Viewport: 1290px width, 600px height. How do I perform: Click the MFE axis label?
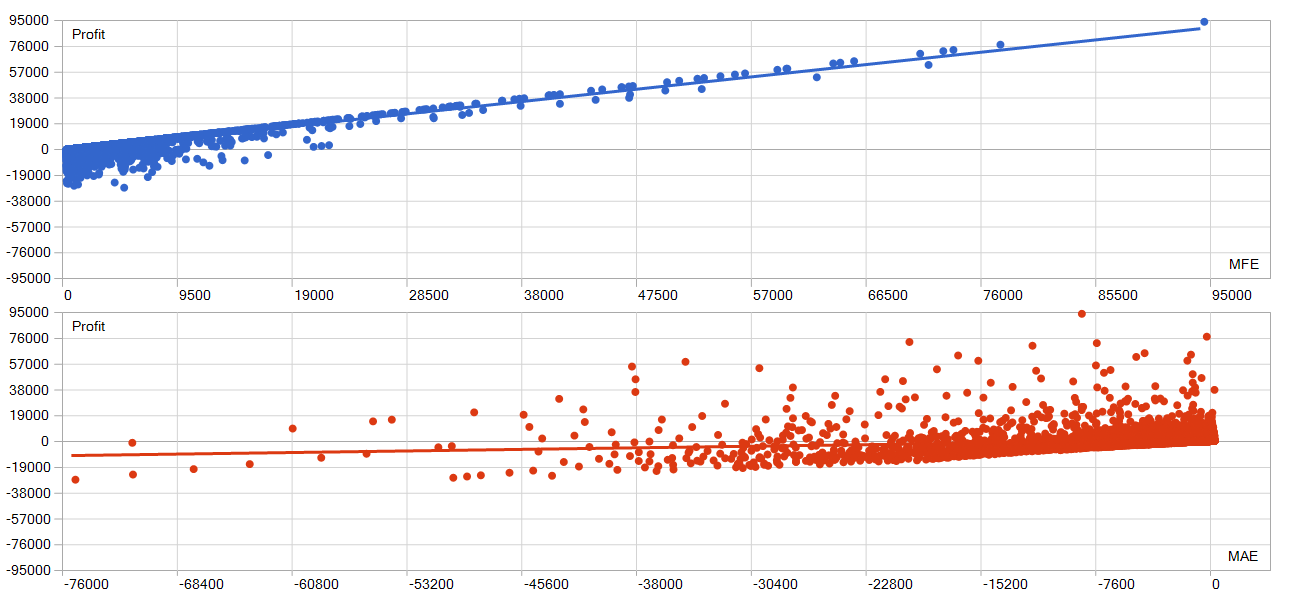[1243, 265]
